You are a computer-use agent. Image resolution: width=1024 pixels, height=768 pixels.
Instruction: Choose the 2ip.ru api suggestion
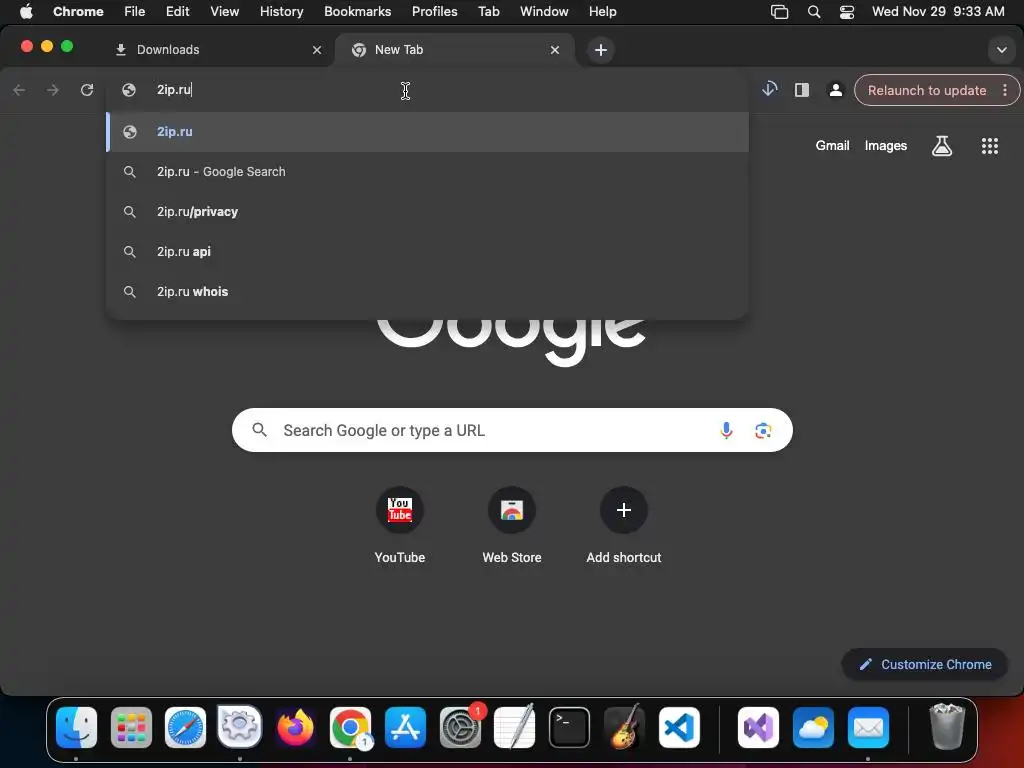(427, 251)
